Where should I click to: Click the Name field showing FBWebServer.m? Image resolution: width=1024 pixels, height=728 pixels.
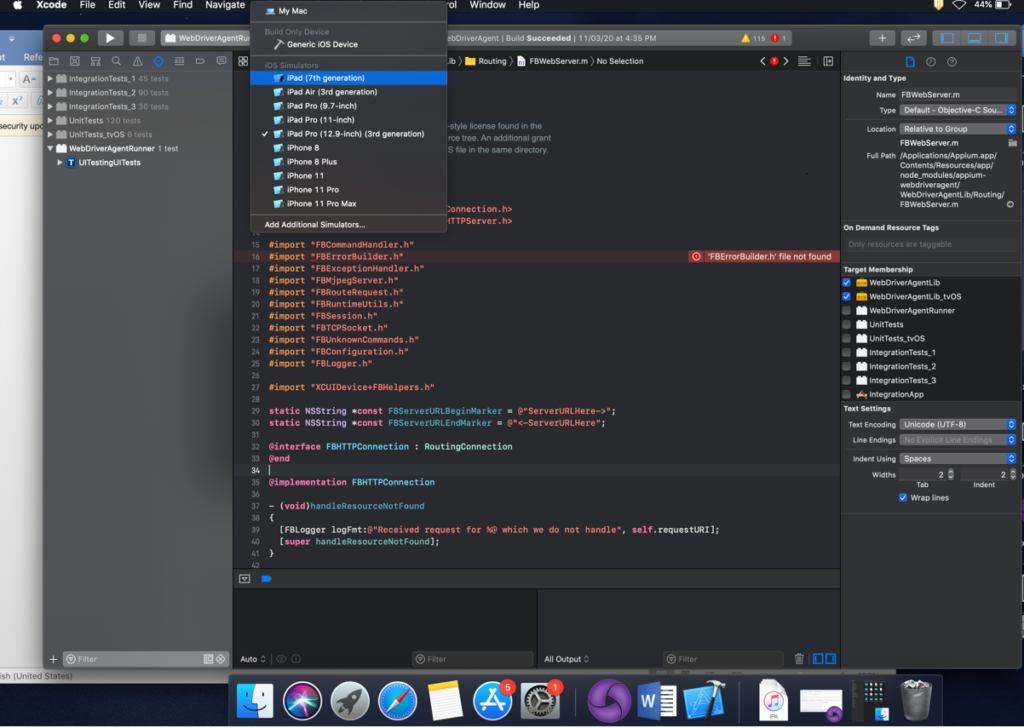957,95
